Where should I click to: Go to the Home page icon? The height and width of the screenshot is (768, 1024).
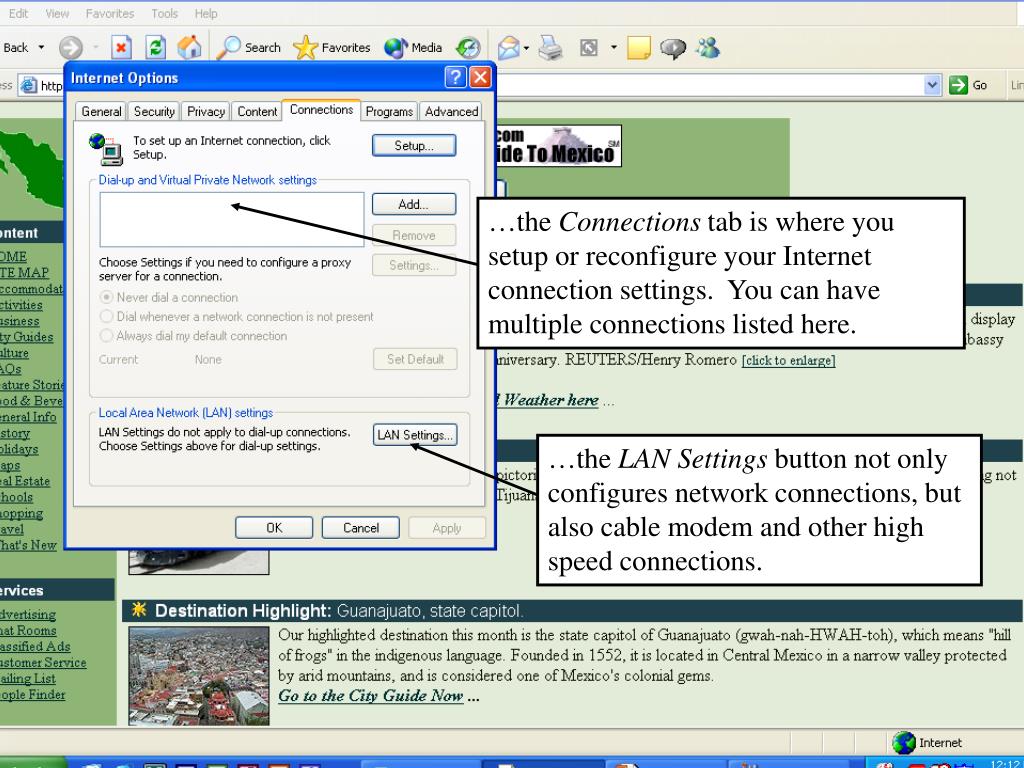pyautogui.click(x=189, y=47)
